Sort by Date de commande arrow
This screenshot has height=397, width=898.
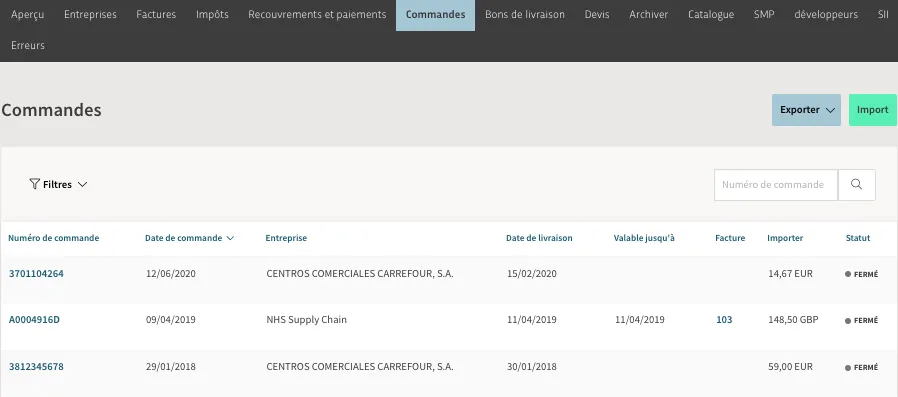[230, 238]
